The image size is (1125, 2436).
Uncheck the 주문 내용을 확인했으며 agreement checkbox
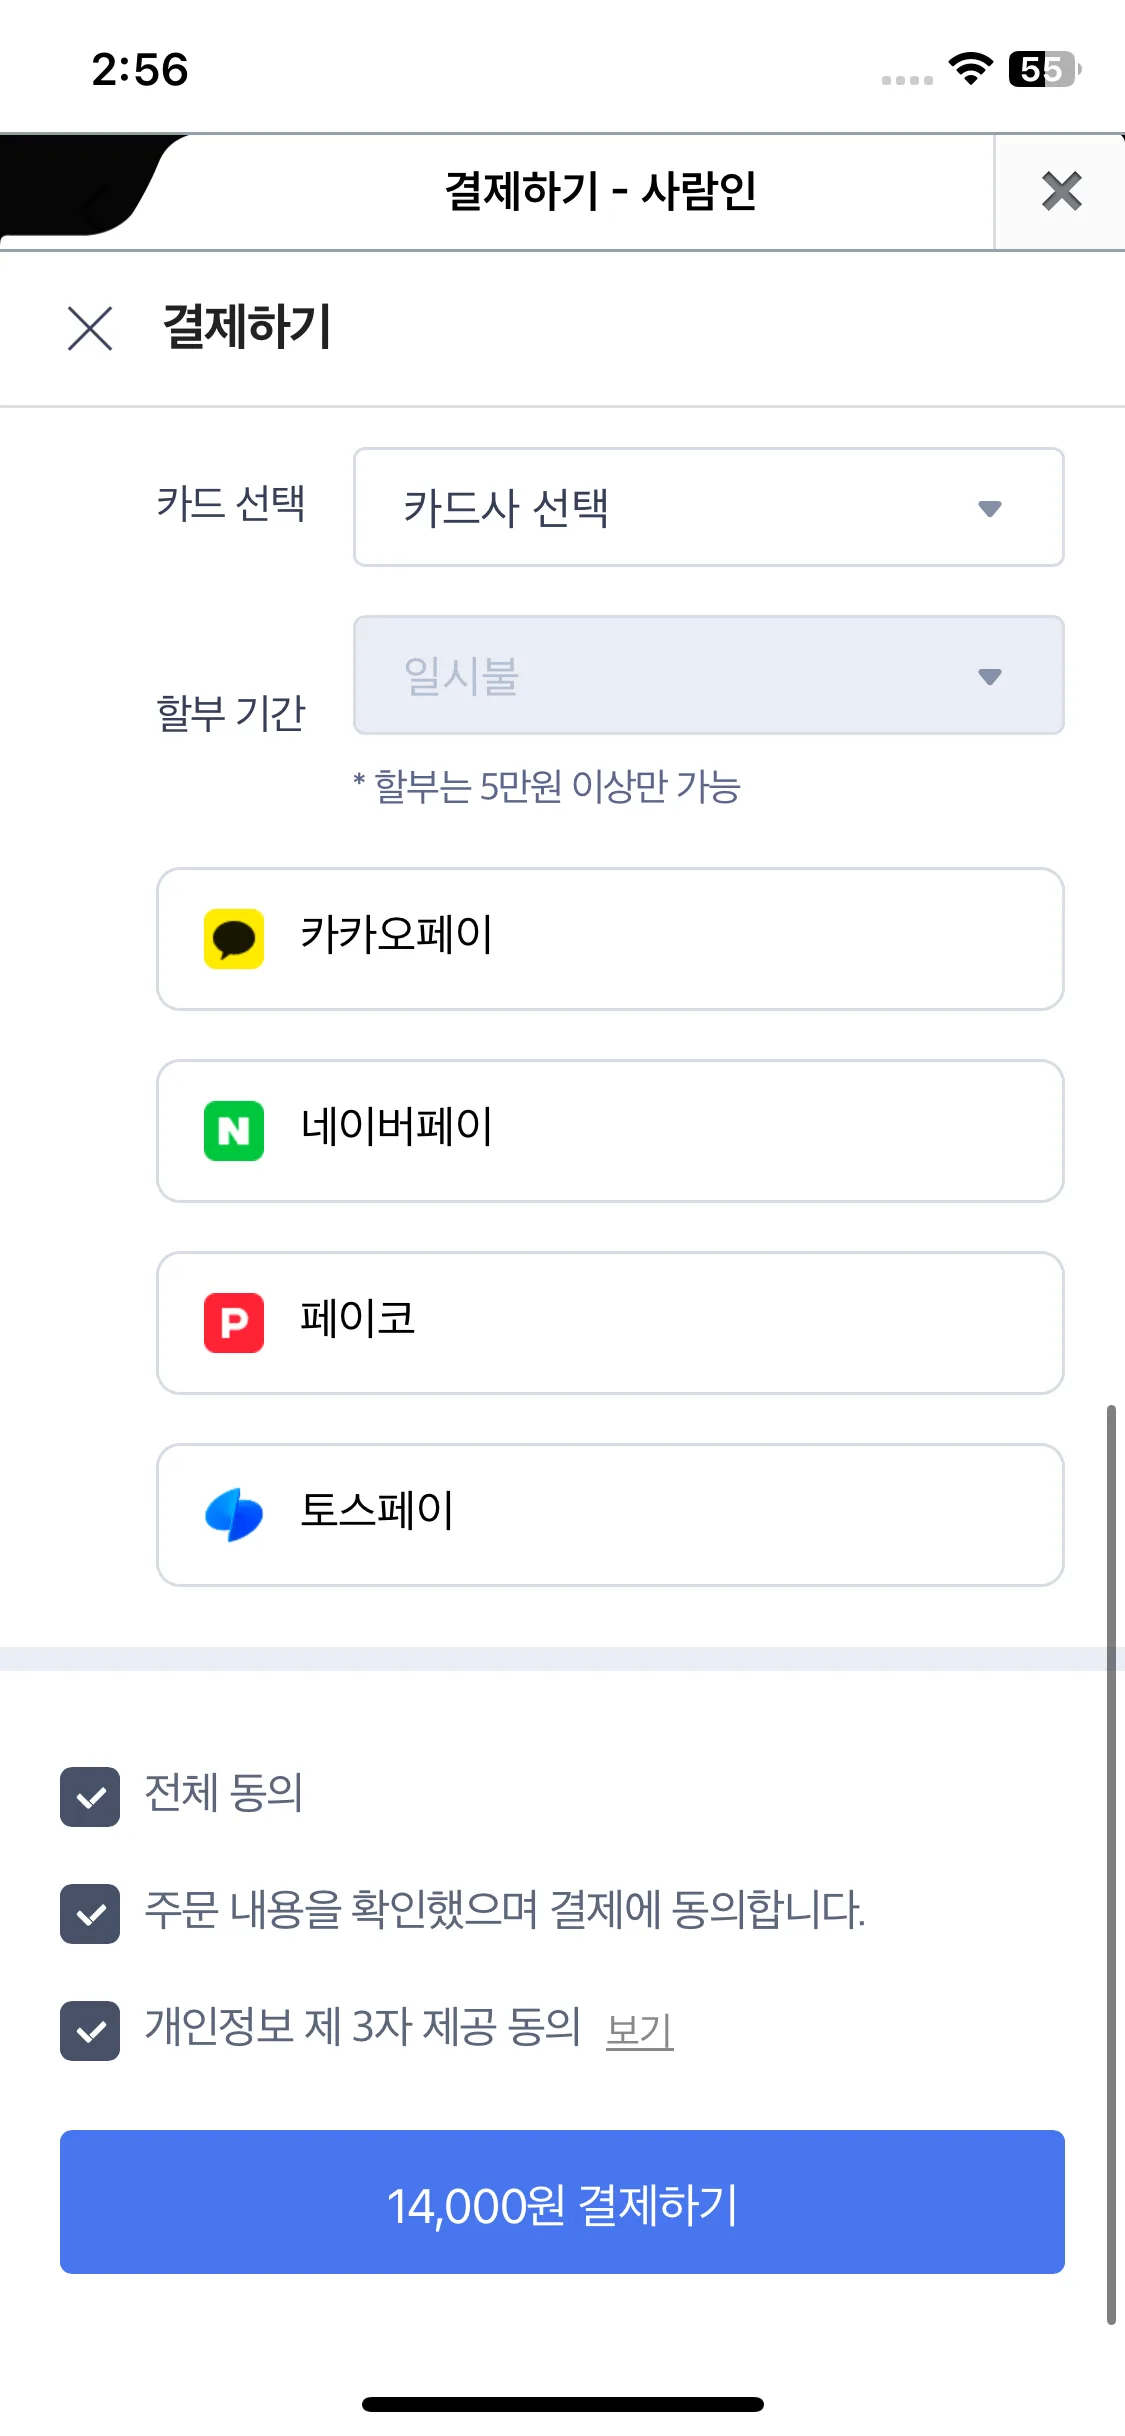[x=90, y=1914]
